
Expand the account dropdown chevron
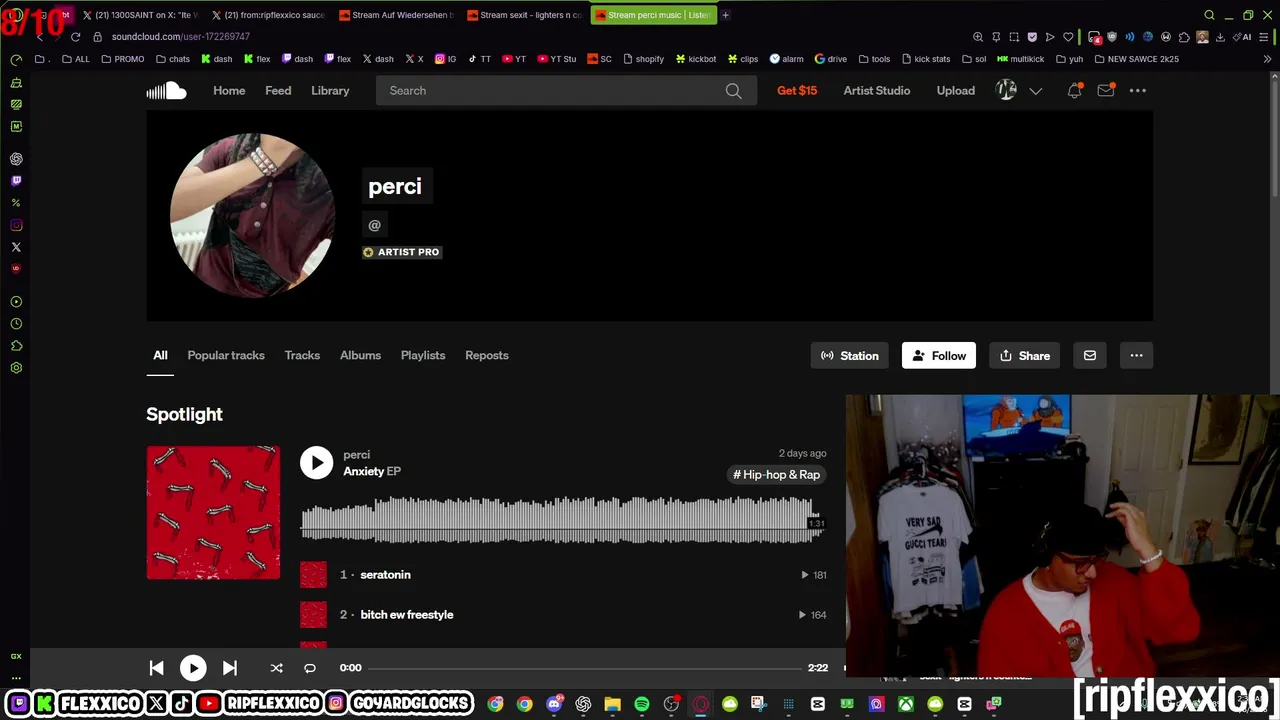(1036, 91)
